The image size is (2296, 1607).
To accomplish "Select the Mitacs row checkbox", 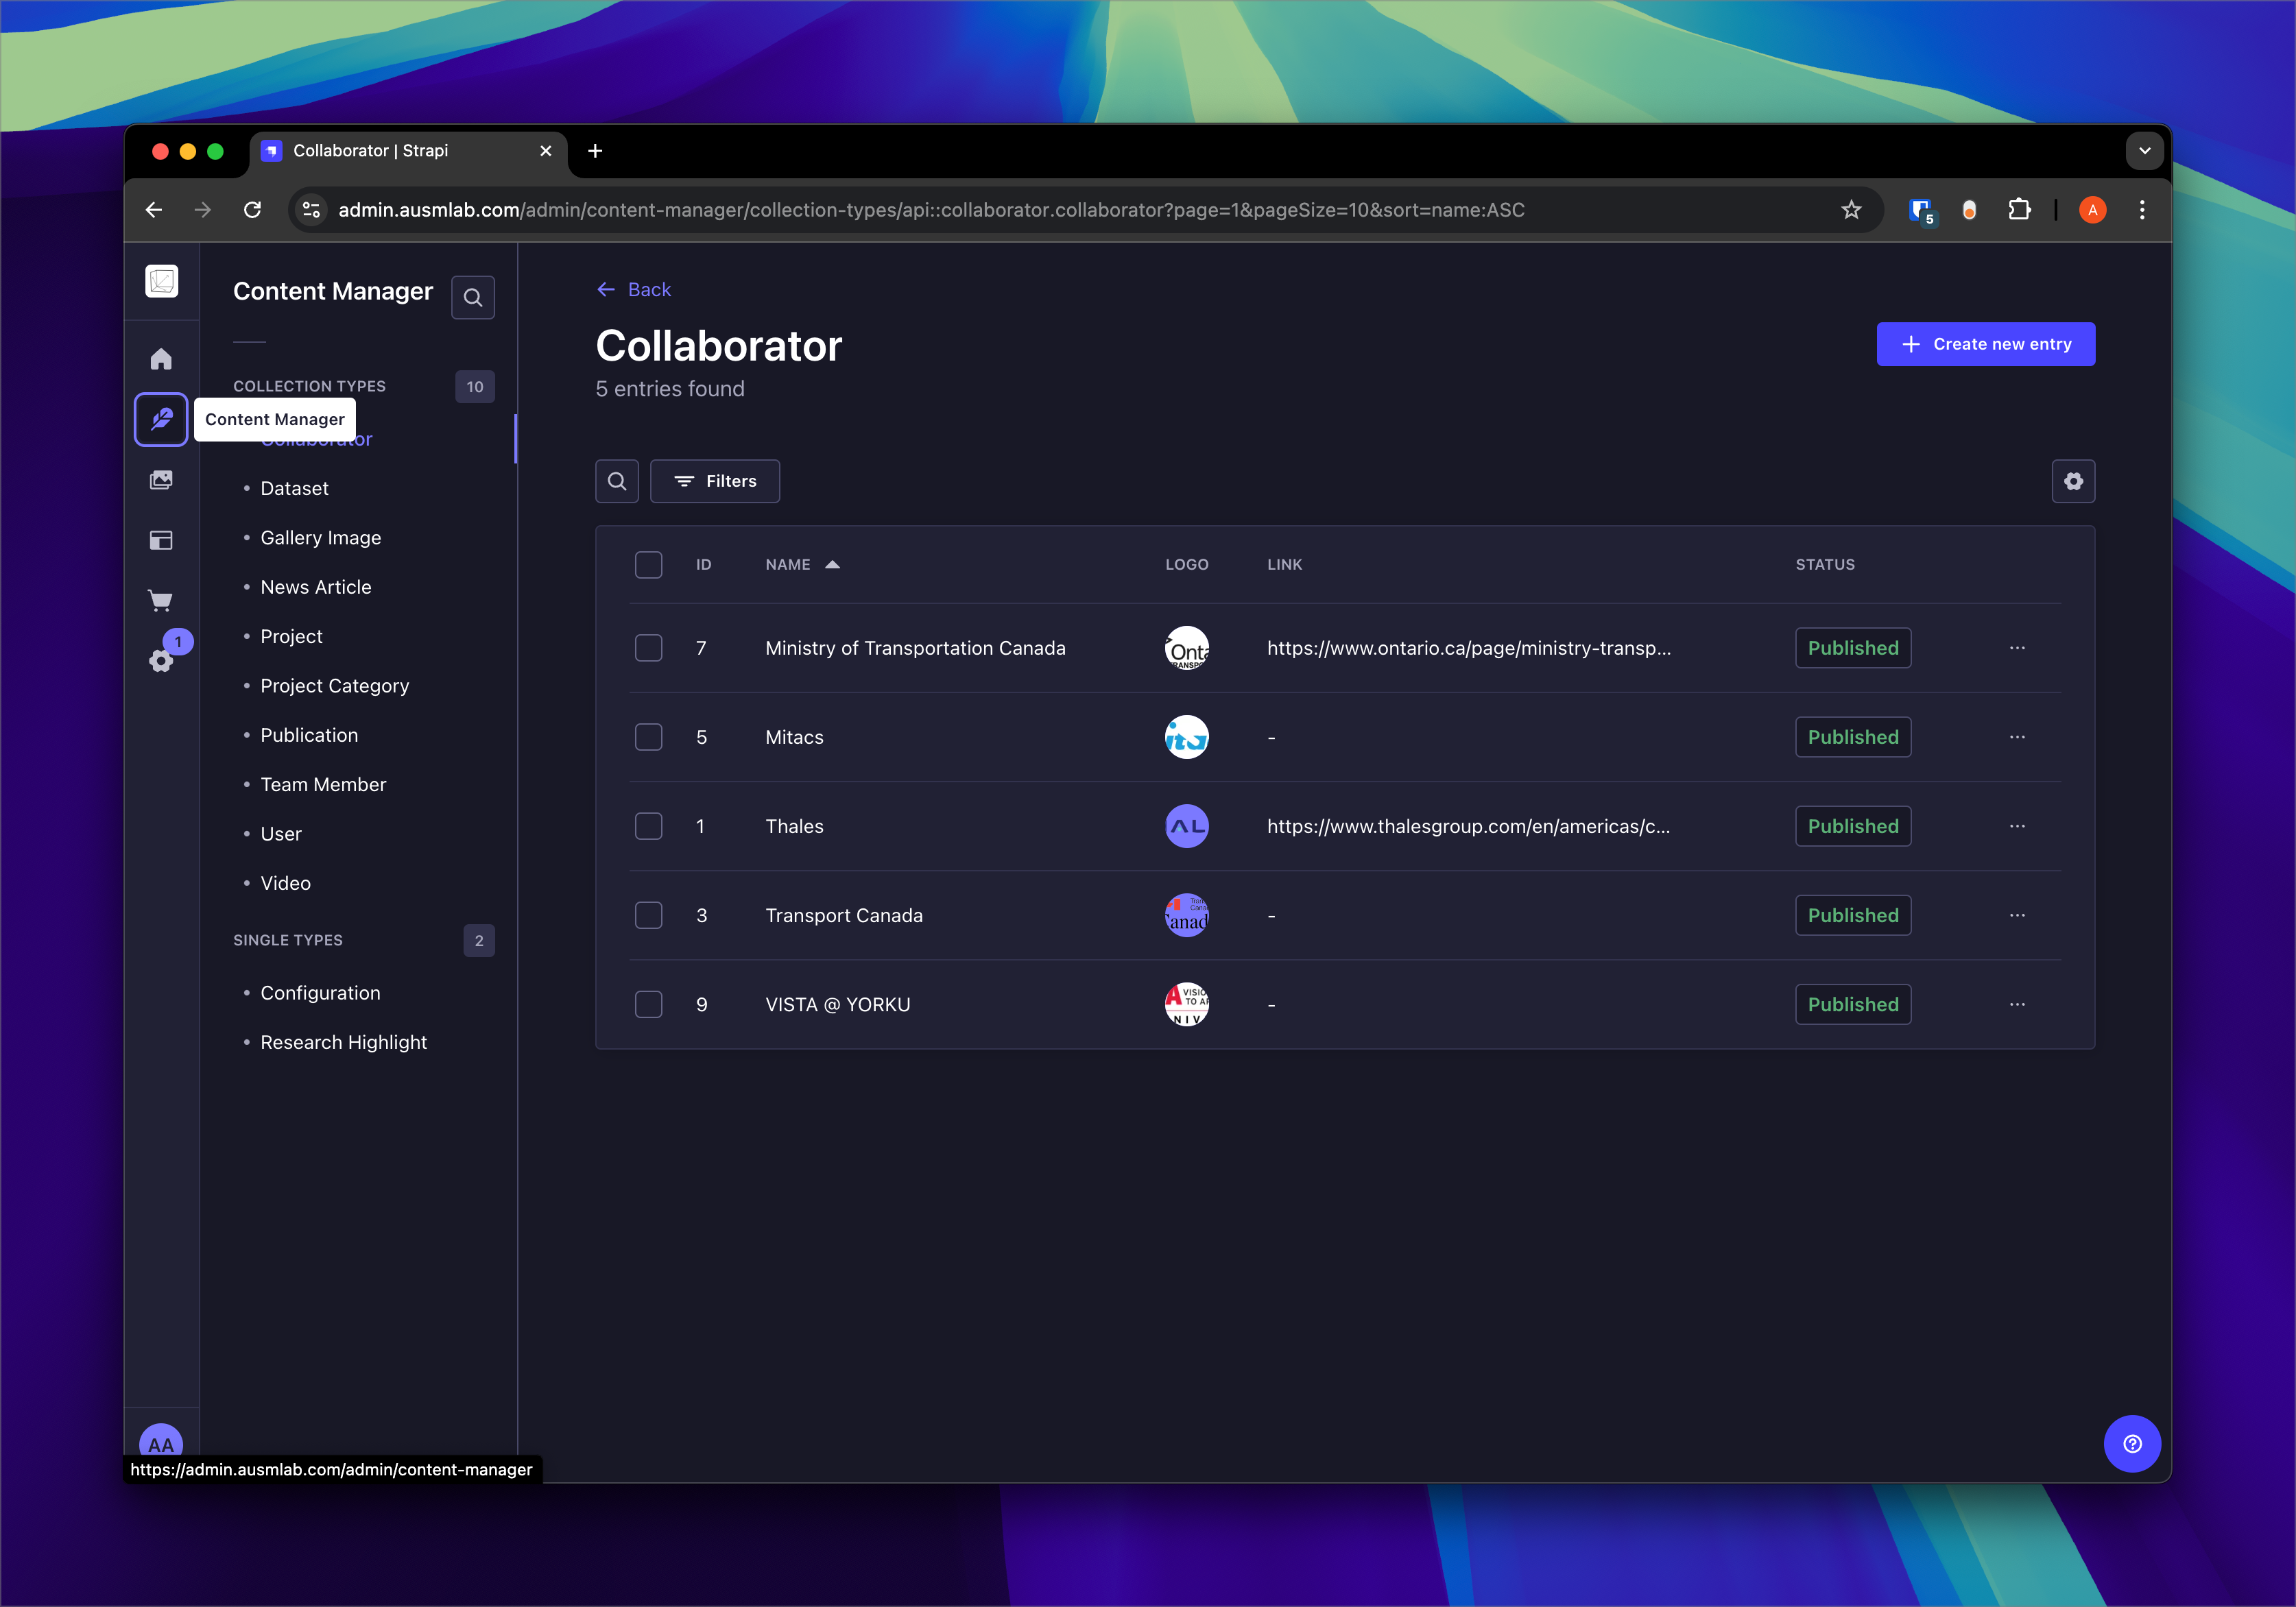I will (649, 737).
